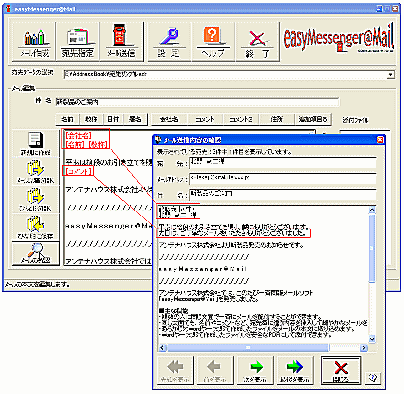Screen dimensions: 404x394
Task: Expand the address data file dropdown
Action: point(390,74)
